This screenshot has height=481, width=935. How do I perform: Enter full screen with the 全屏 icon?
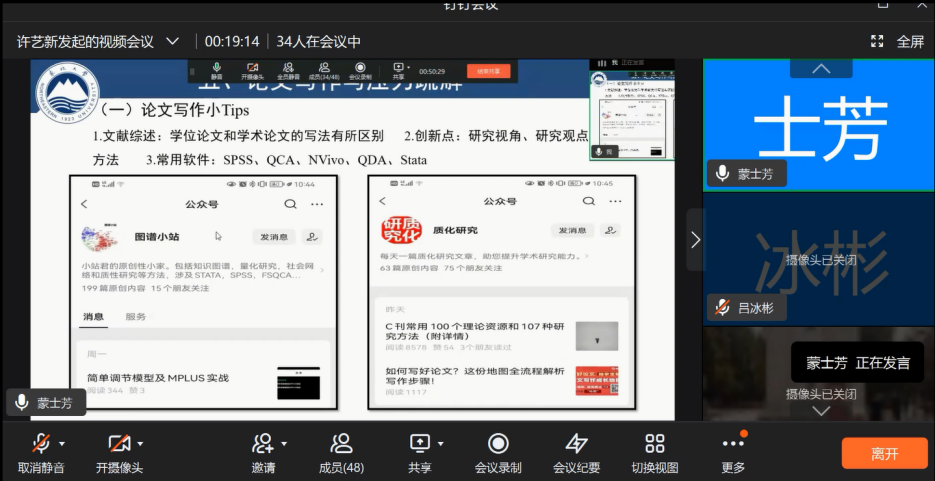[x=877, y=41]
